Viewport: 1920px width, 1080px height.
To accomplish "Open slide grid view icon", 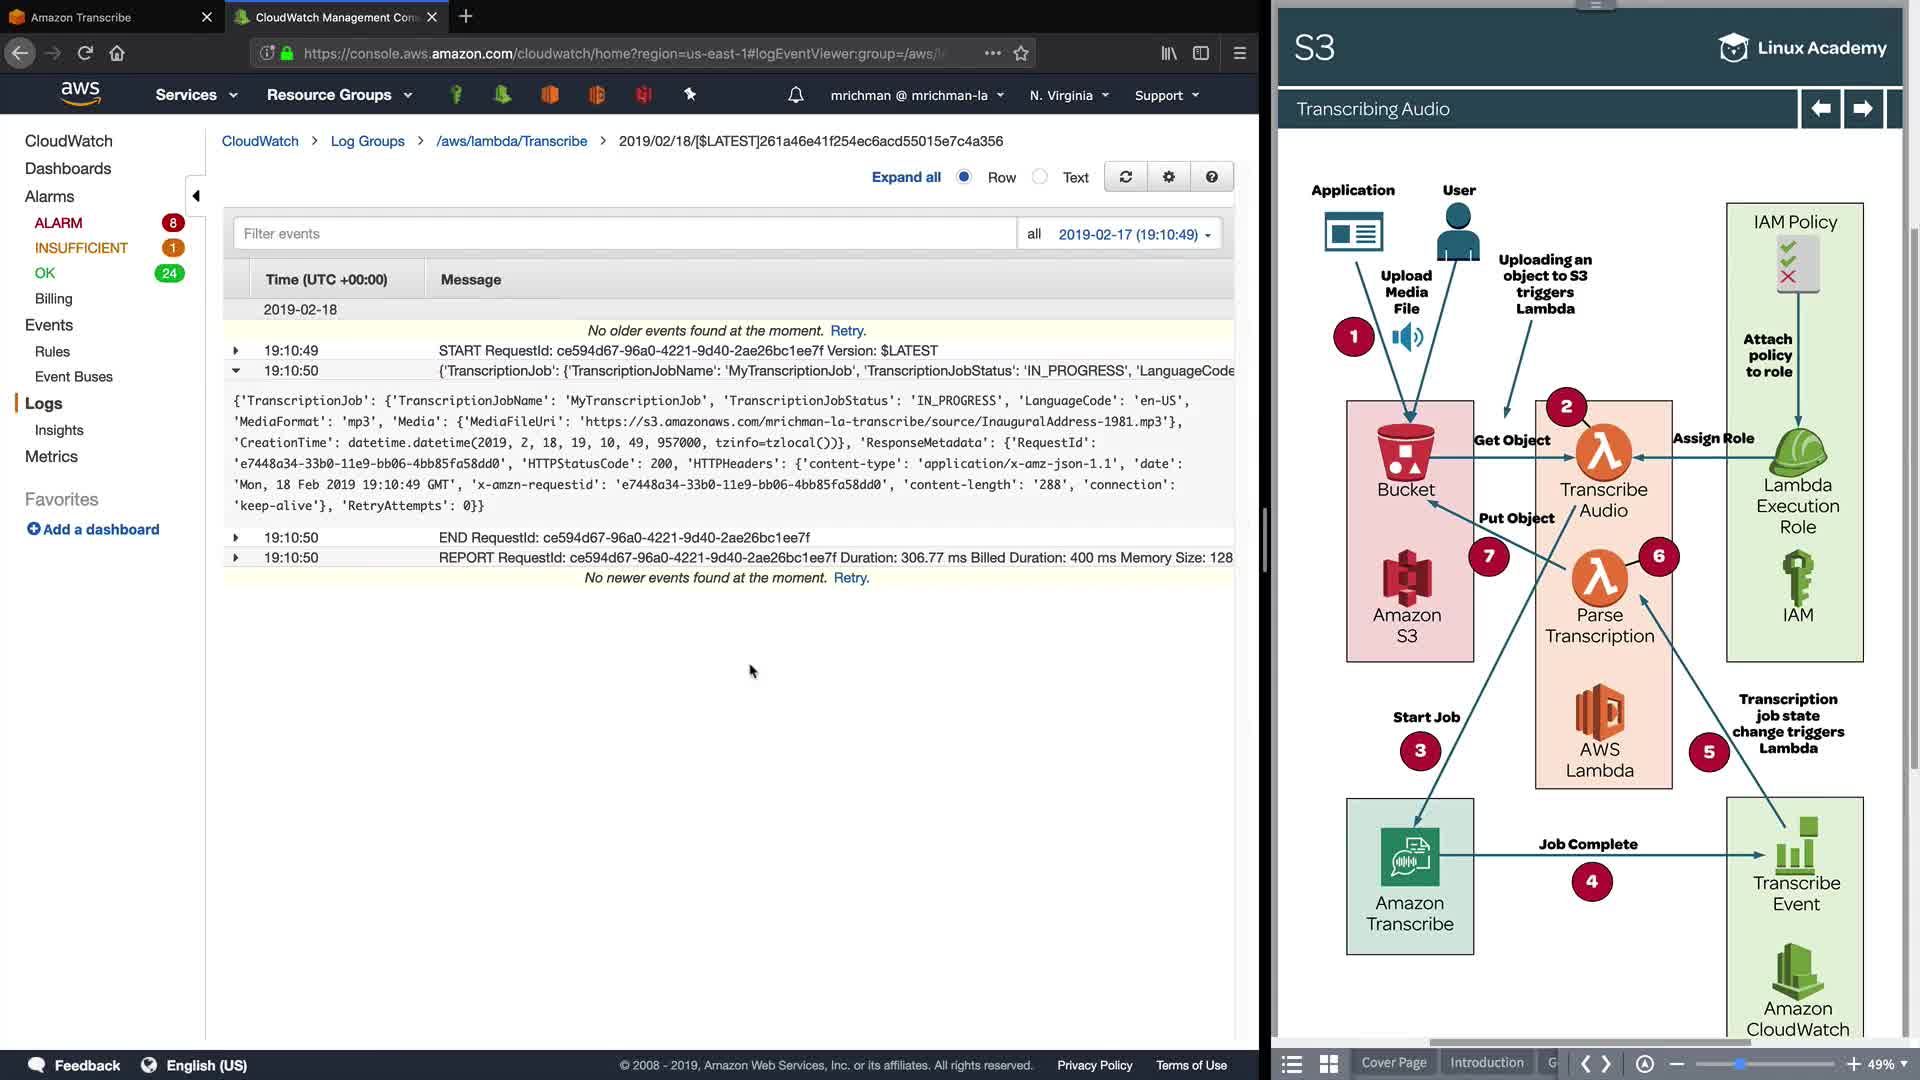I will (1329, 1064).
